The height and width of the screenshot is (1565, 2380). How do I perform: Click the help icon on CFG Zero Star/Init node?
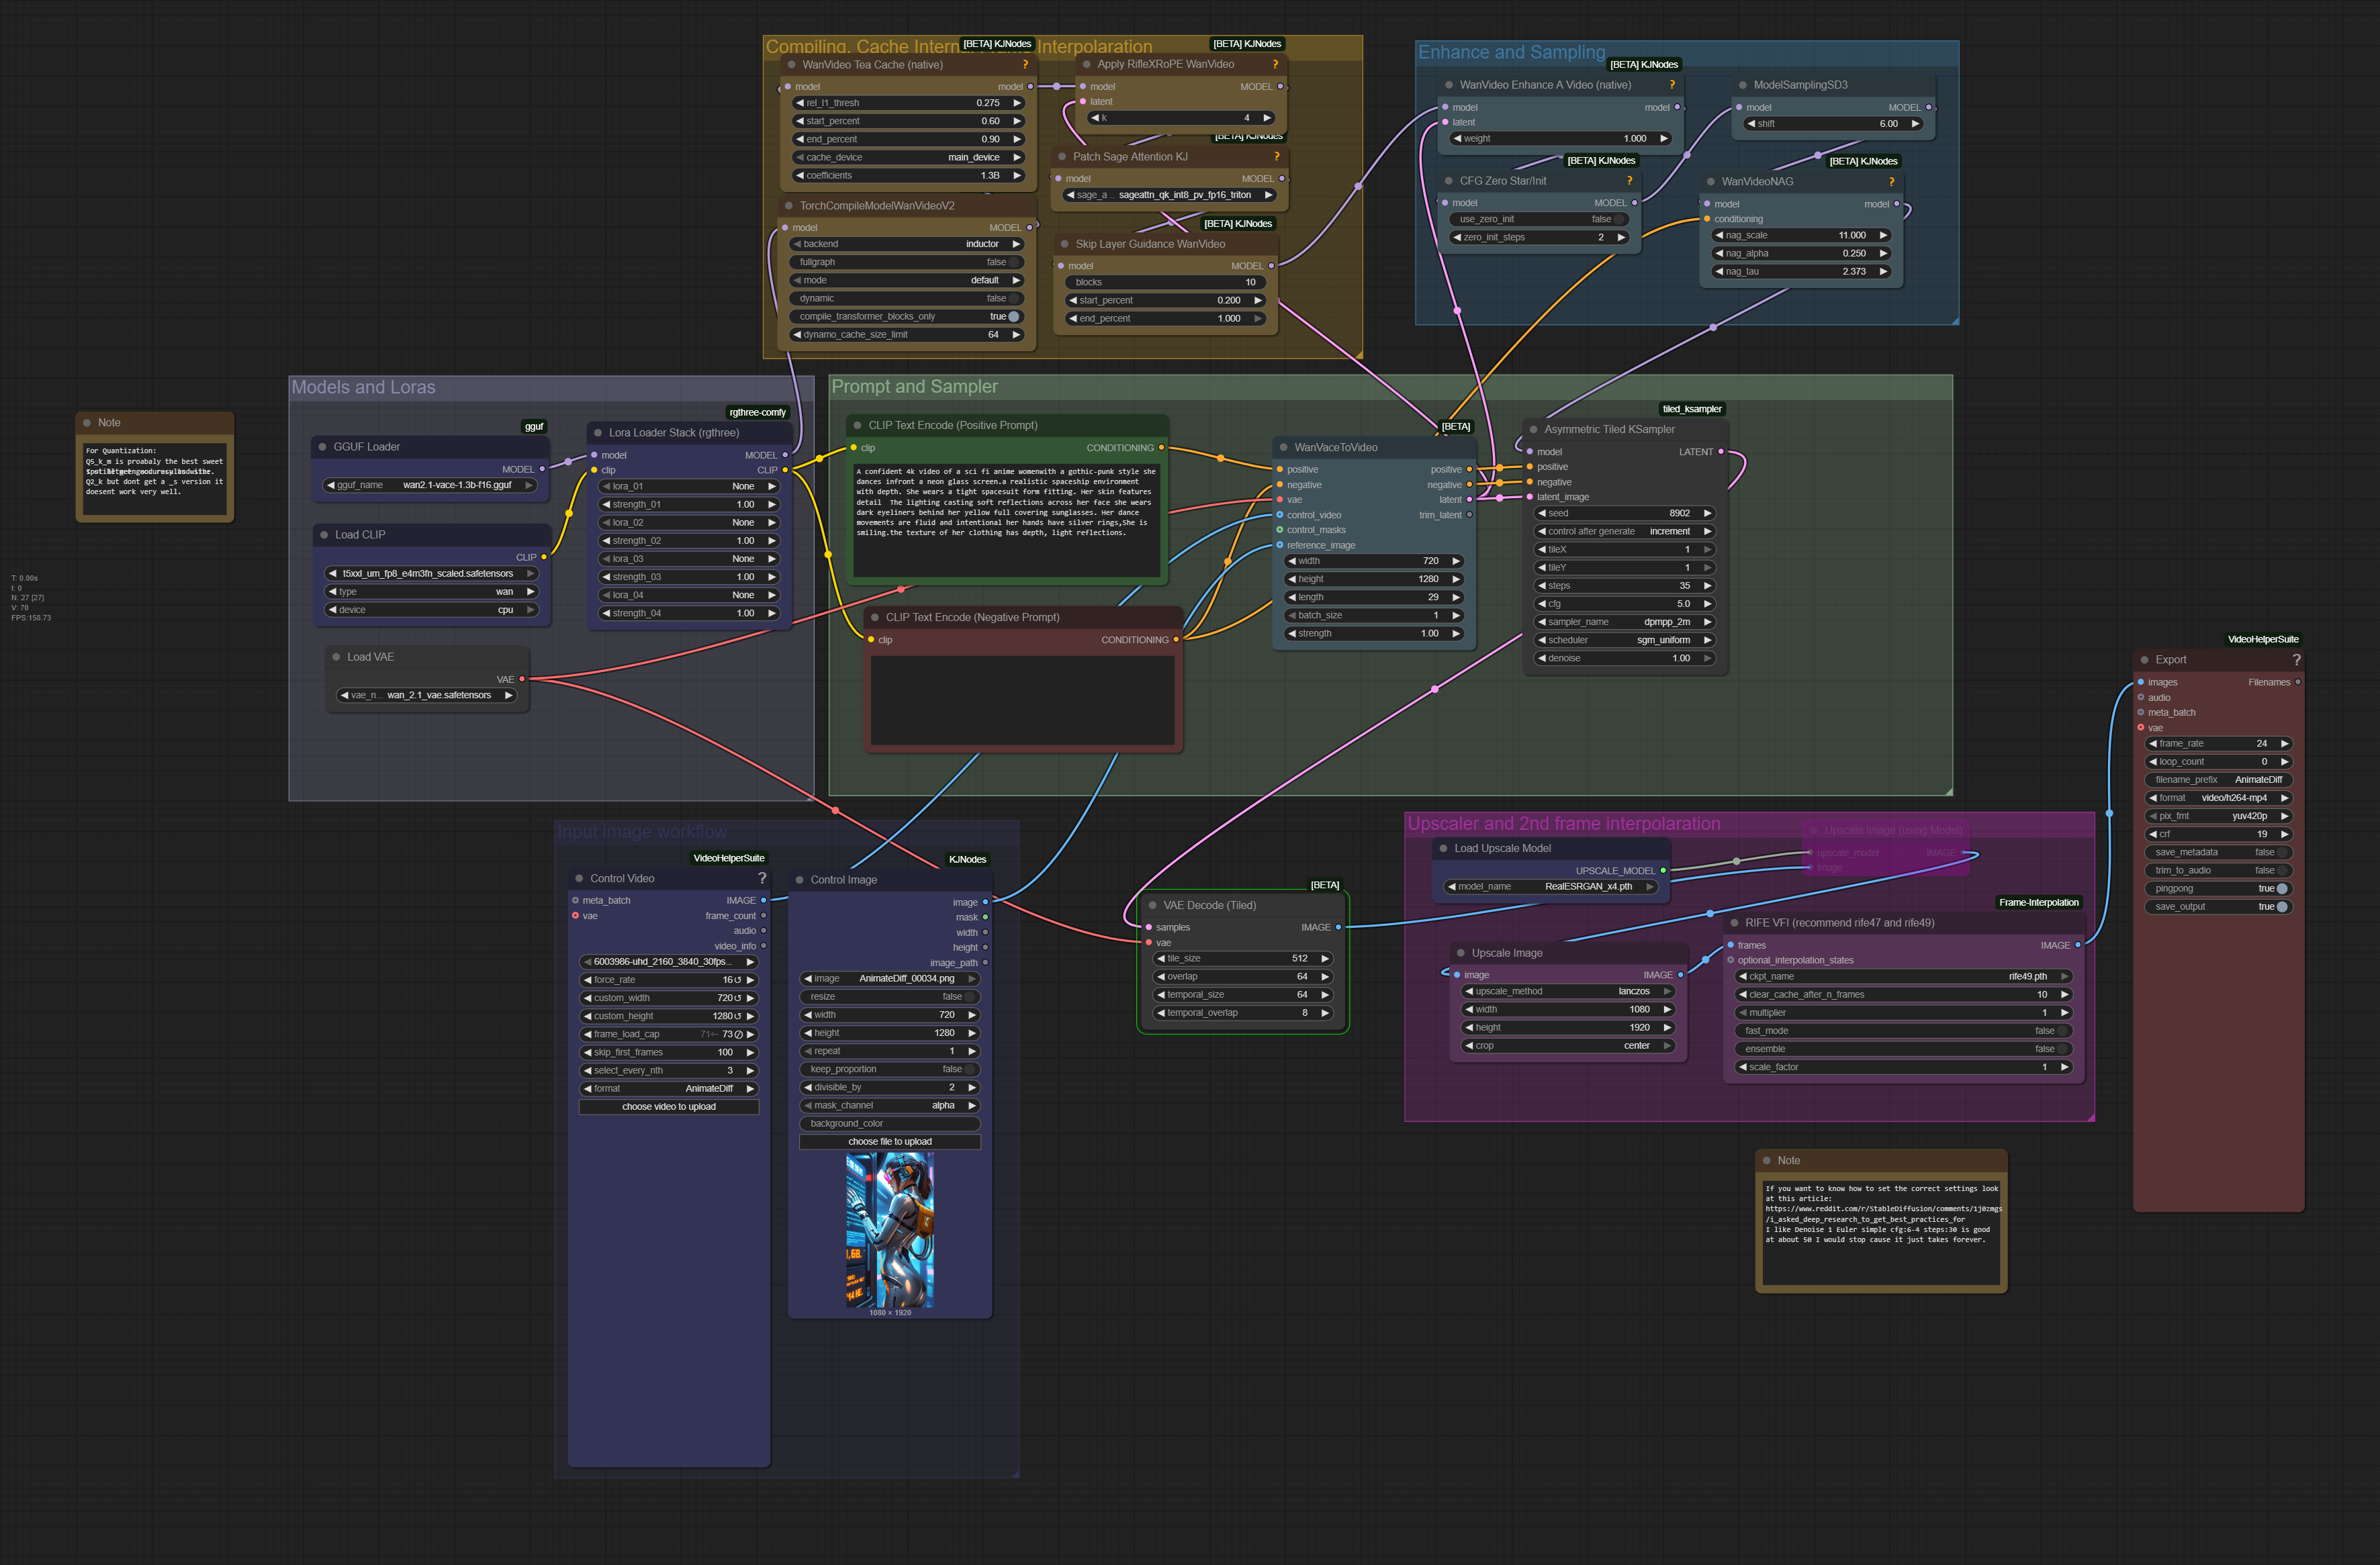click(x=1629, y=181)
